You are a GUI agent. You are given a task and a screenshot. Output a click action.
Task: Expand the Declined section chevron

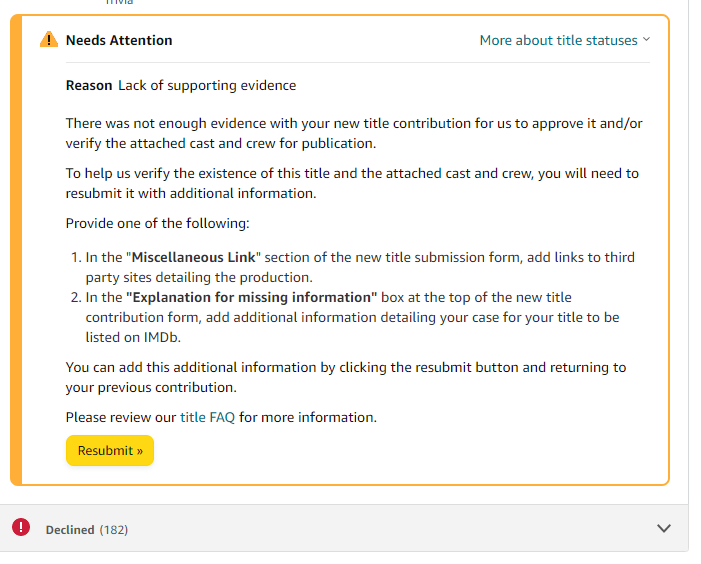pyautogui.click(x=664, y=528)
